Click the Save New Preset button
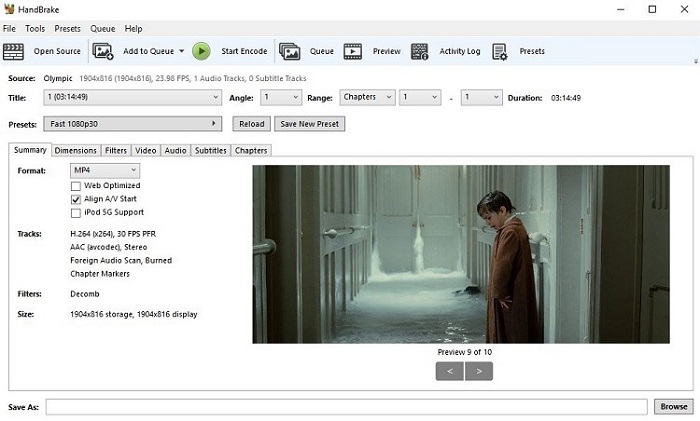 click(x=309, y=124)
